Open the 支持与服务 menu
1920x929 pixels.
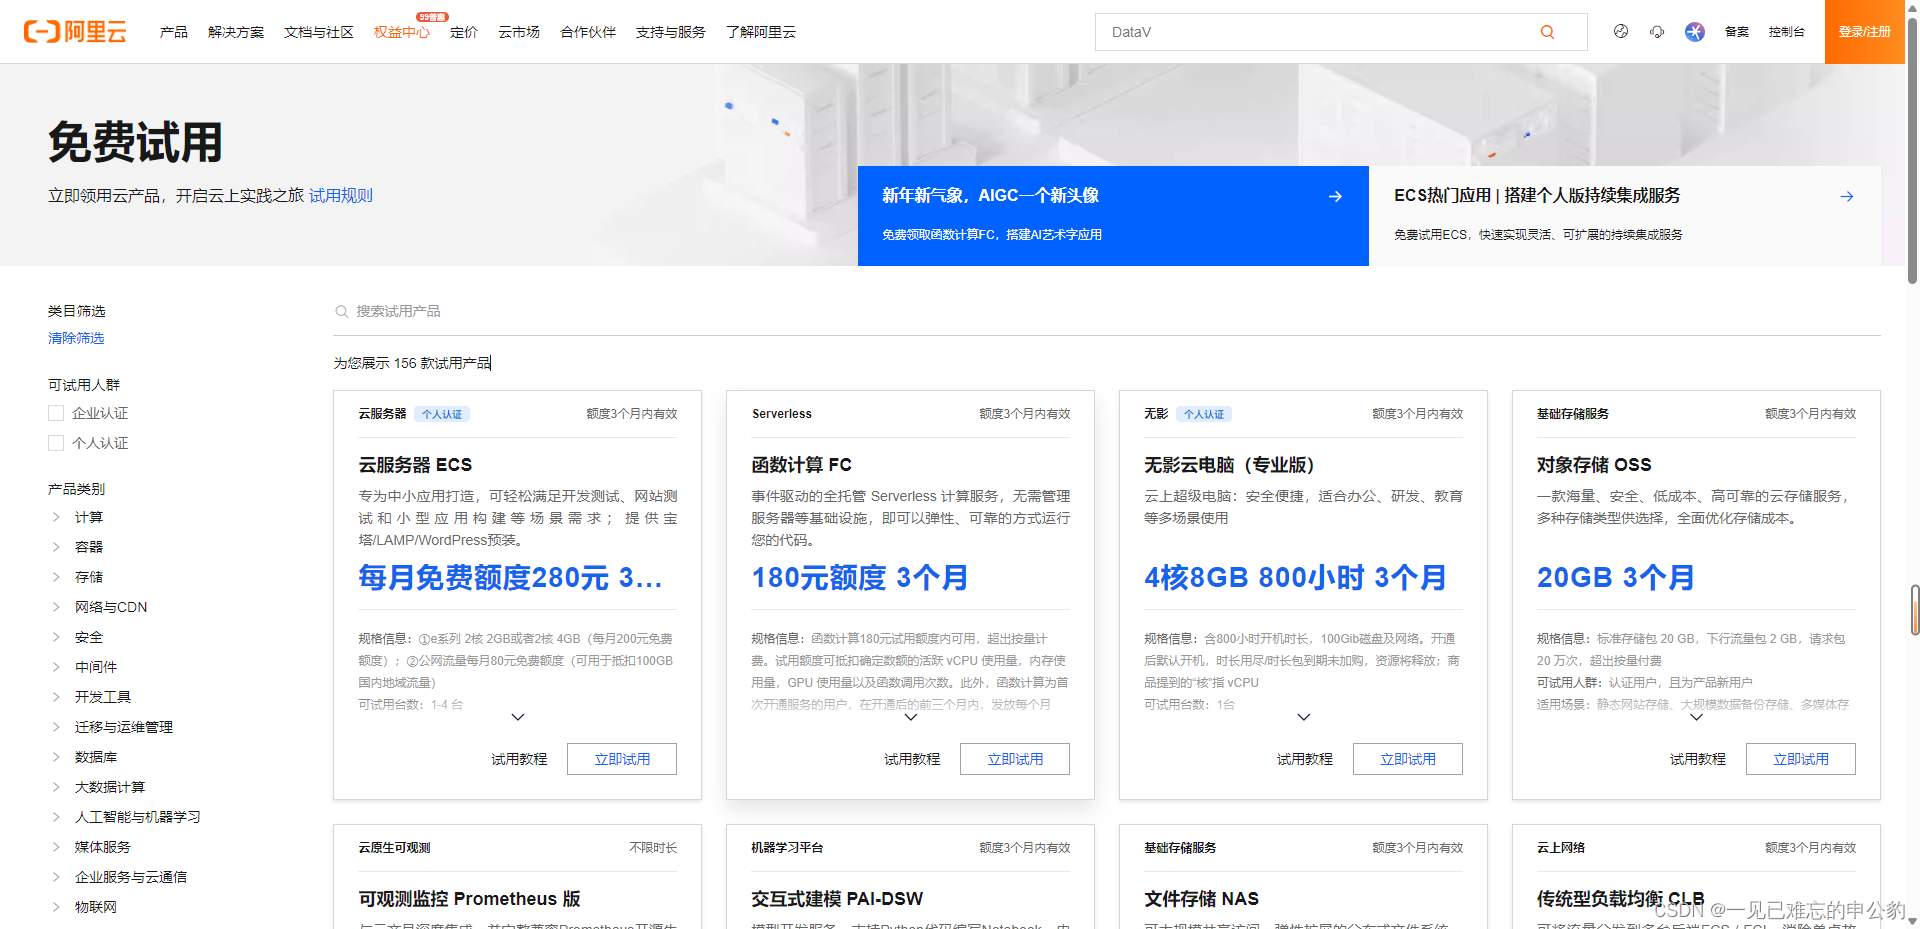coord(671,32)
